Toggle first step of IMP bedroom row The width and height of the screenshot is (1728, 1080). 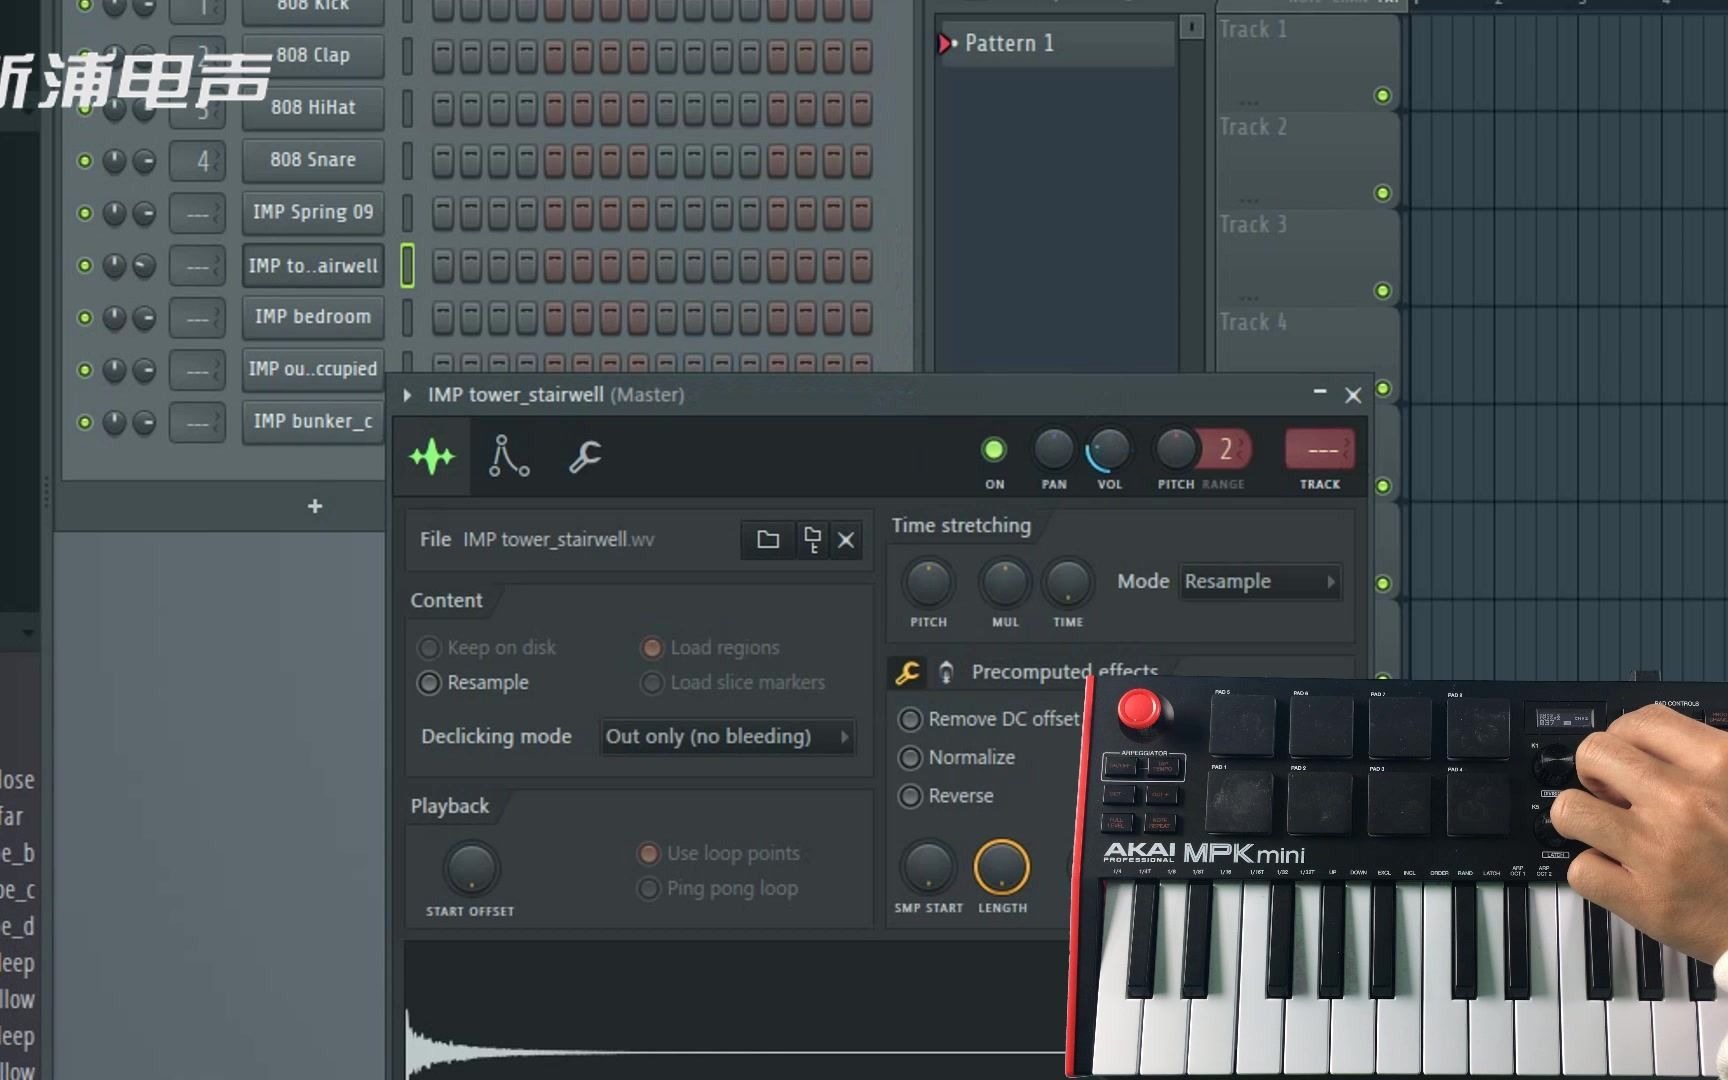(x=443, y=318)
